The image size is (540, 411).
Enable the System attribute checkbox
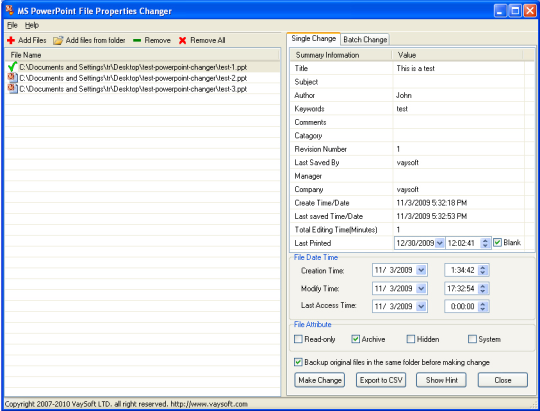[x=472, y=339]
